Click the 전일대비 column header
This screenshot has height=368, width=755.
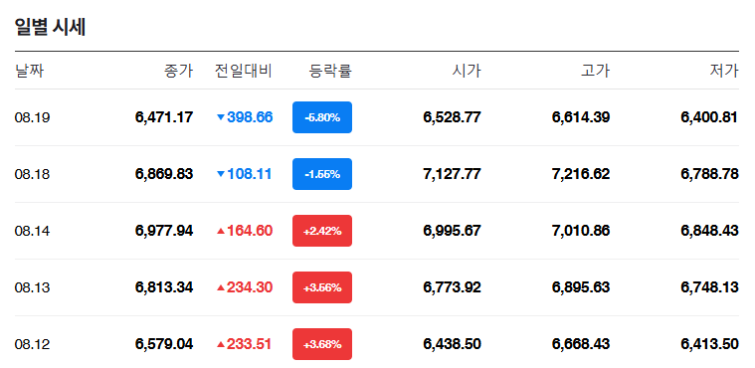pos(244,71)
